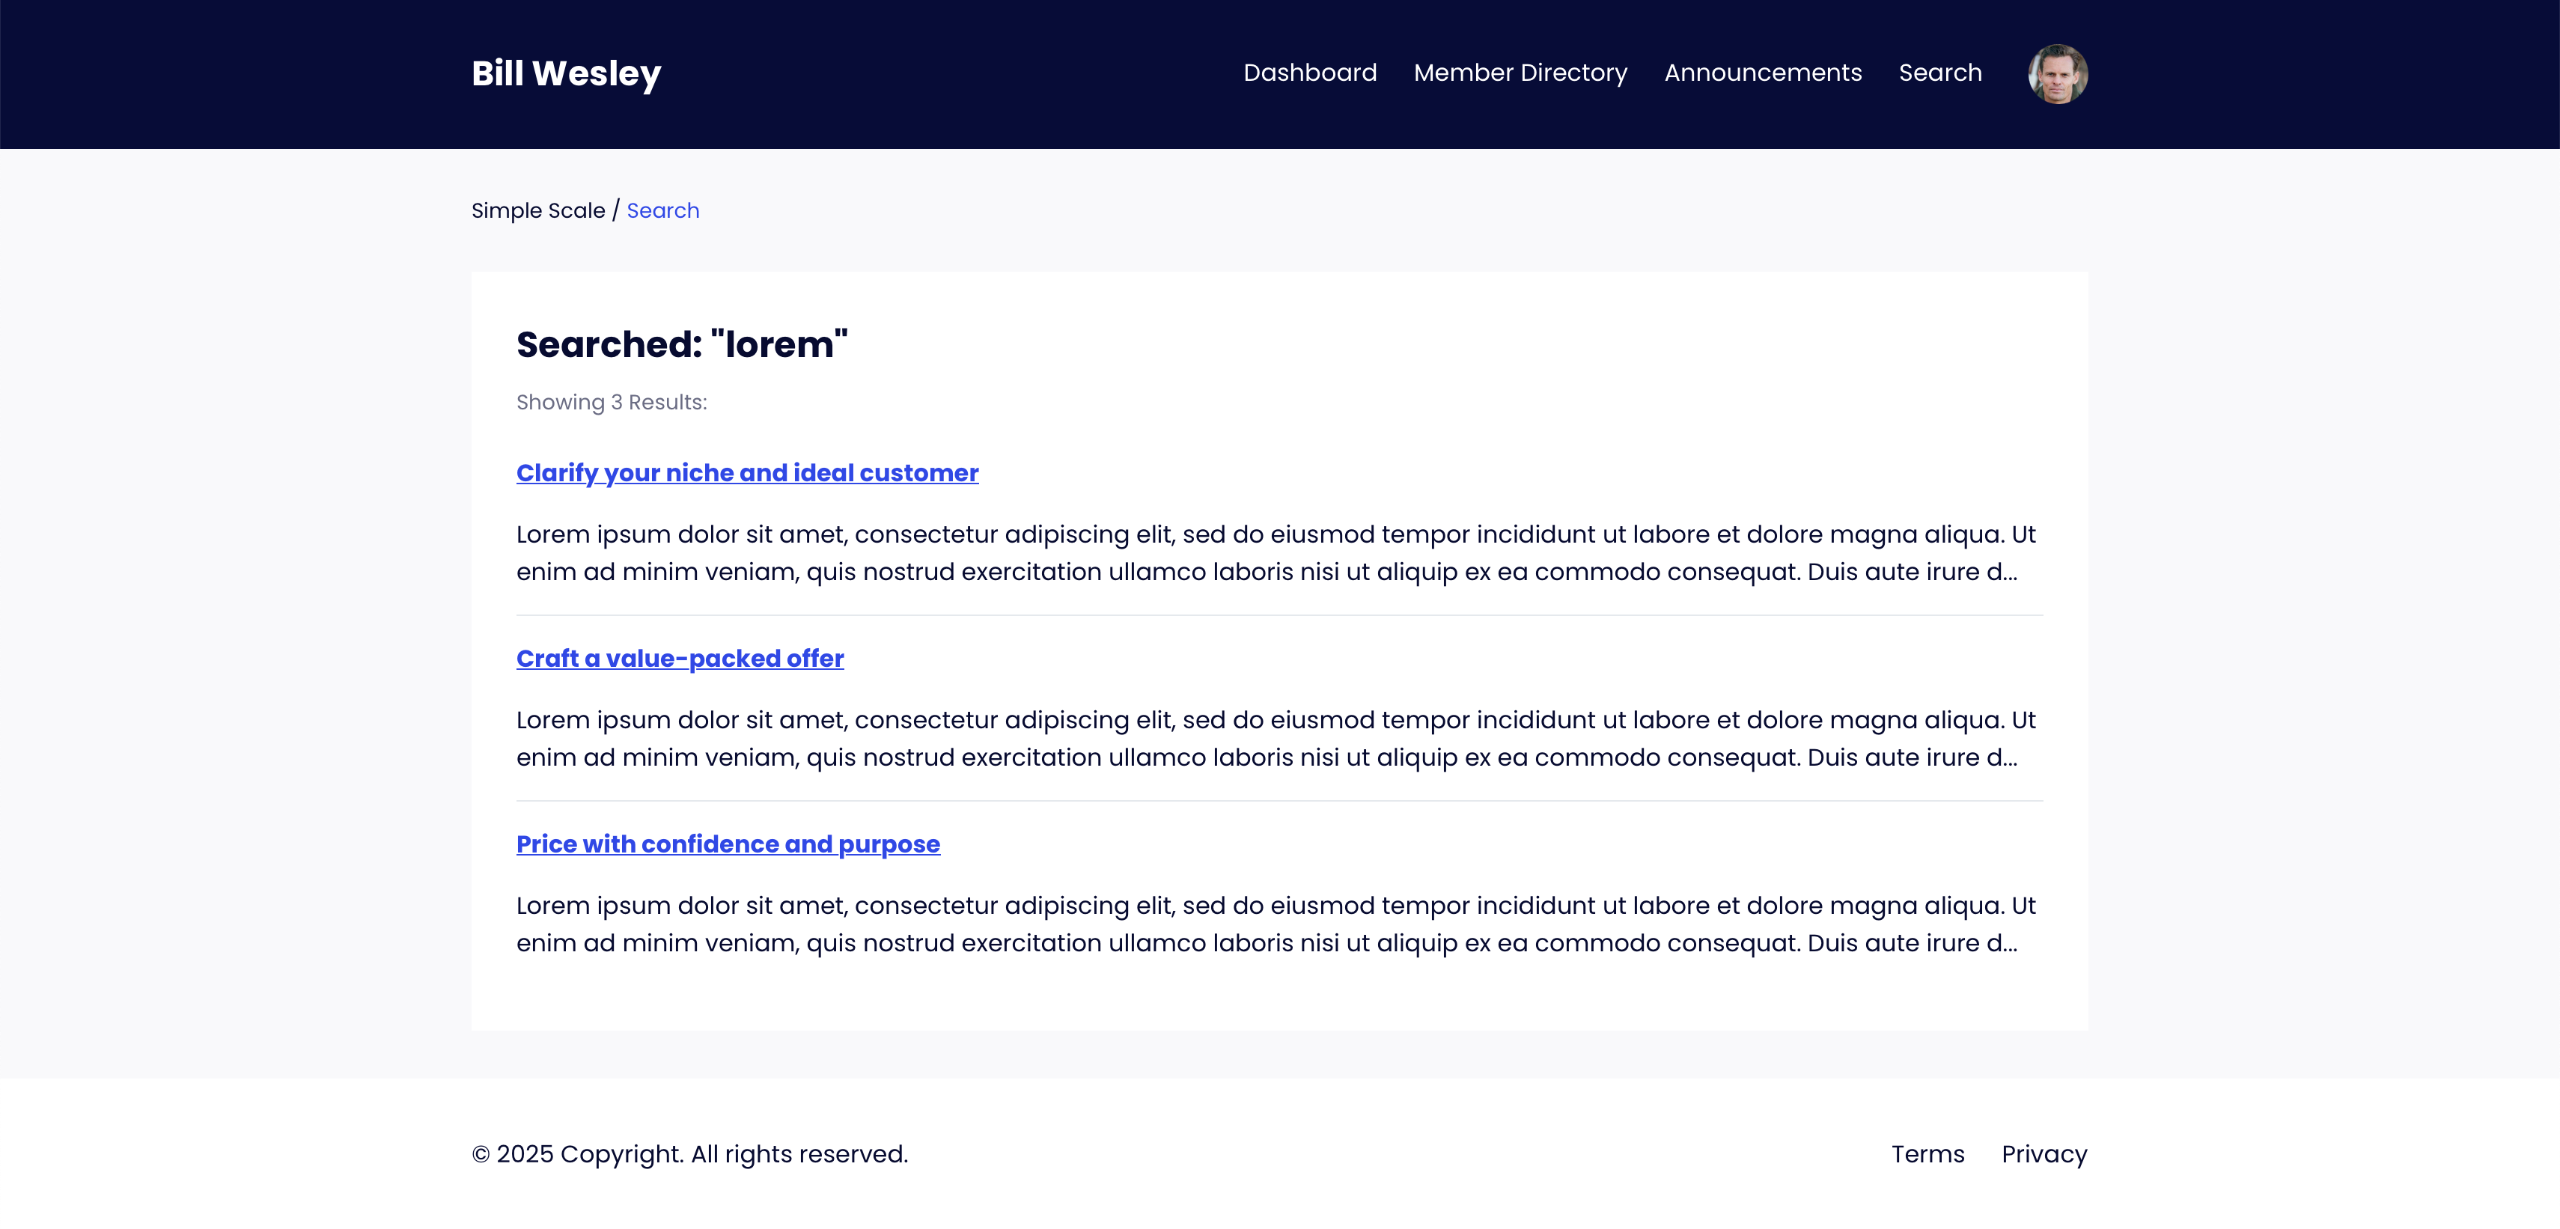Screen dimensions: 2560x1229
Task: Click the third result's excerpt paragraph
Action: 1274,924
